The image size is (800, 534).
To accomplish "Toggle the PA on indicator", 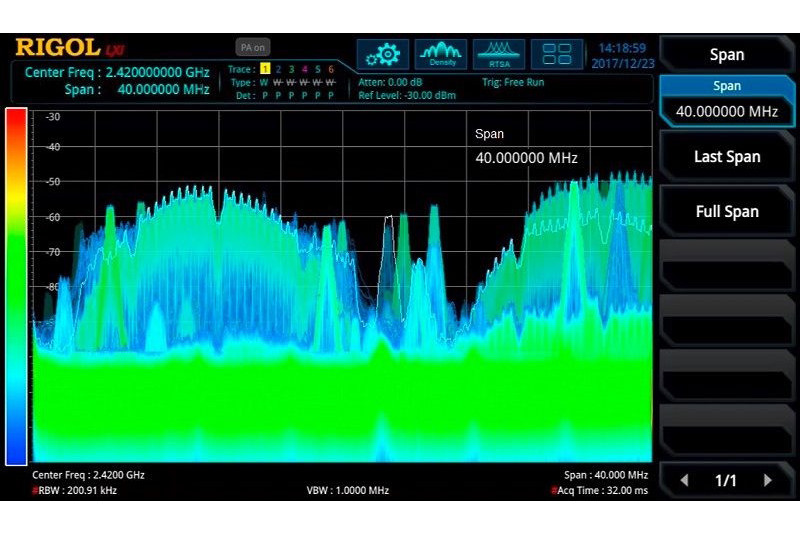I will [251, 47].
